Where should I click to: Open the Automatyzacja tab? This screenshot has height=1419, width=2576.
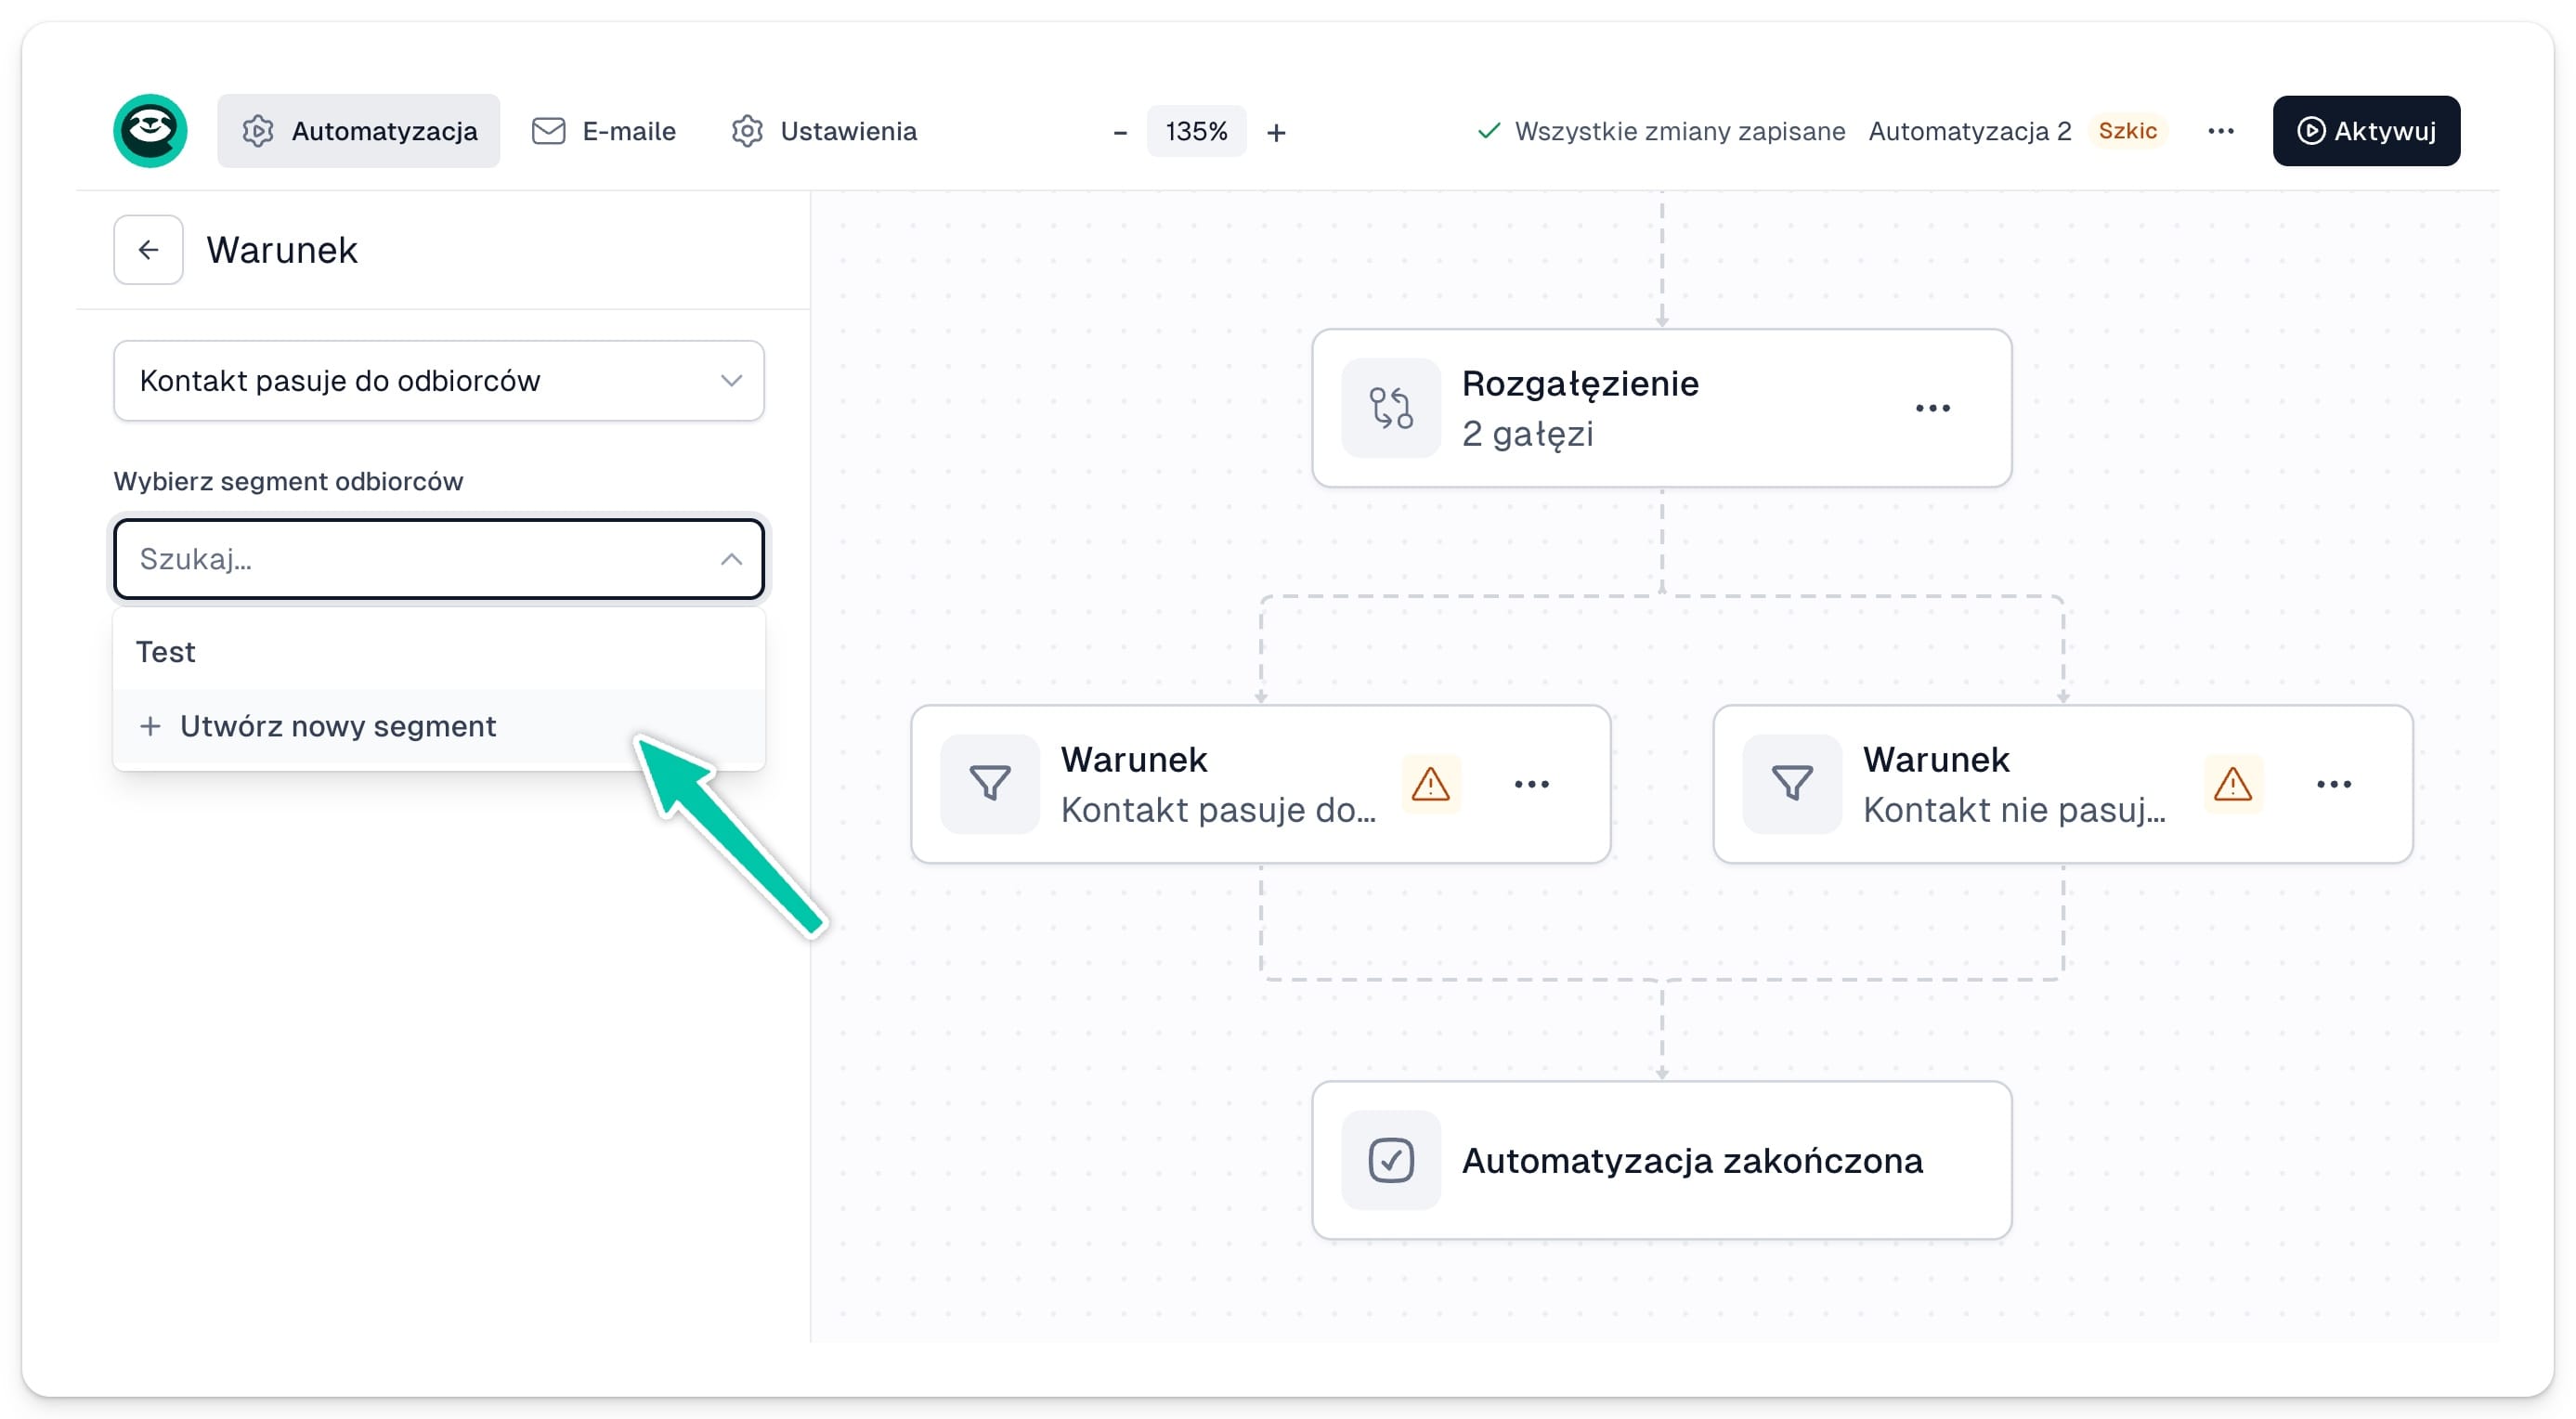tap(359, 131)
